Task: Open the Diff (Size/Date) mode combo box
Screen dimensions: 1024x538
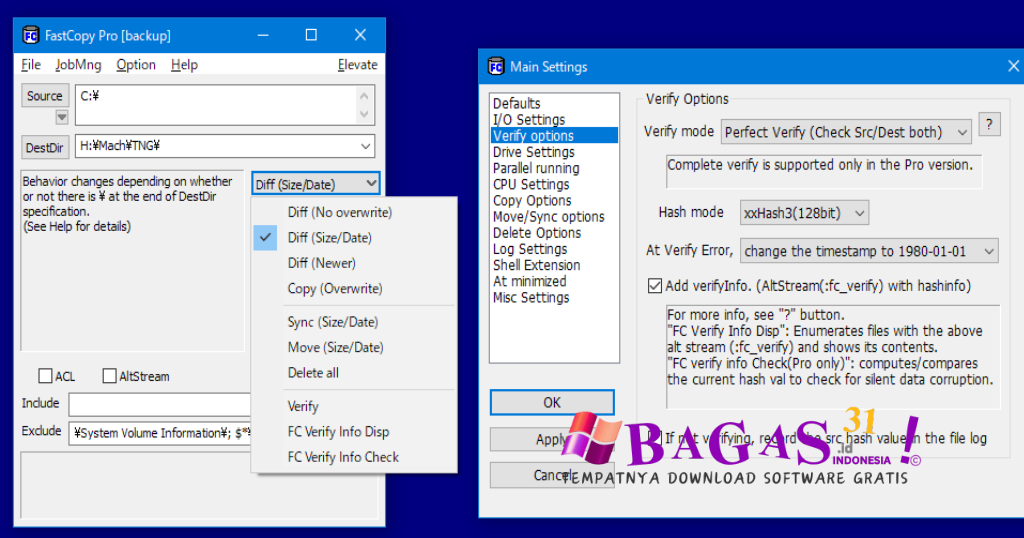Action: (315, 184)
